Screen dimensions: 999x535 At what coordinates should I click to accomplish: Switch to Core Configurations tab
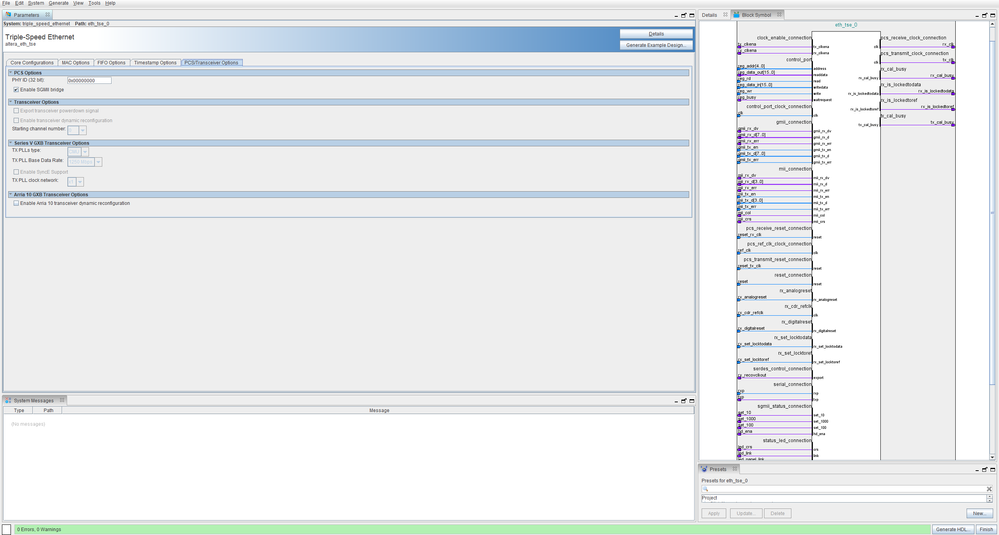coord(32,62)
